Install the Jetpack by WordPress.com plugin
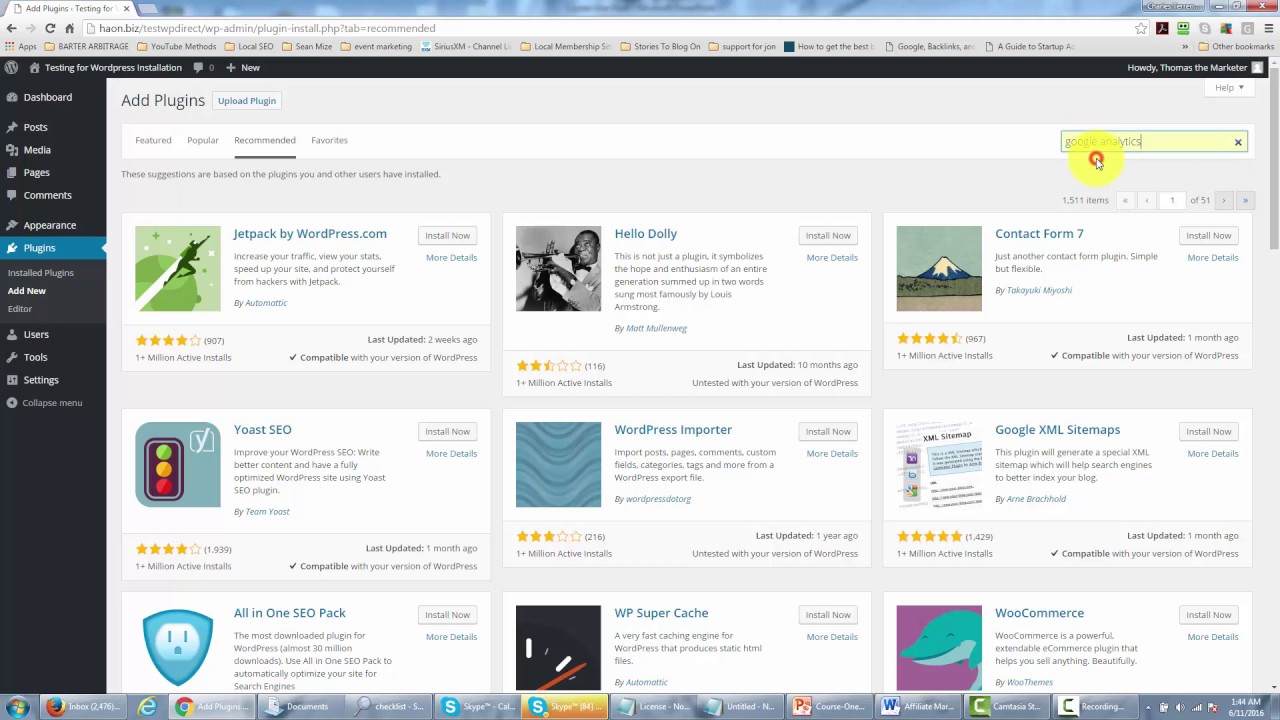Viewport: 1280px width, 720px height. [447, 236]
